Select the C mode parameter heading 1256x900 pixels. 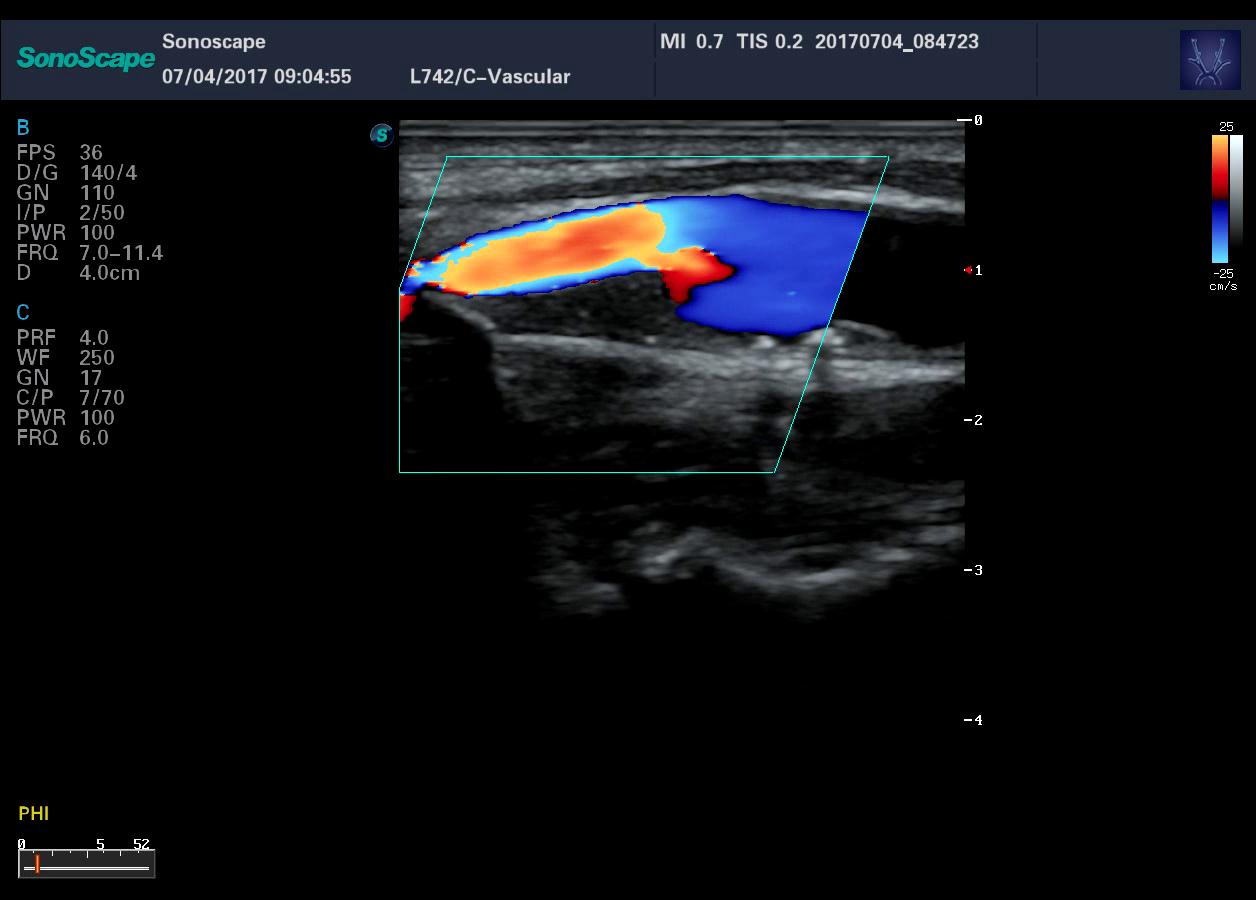point(23,313)
